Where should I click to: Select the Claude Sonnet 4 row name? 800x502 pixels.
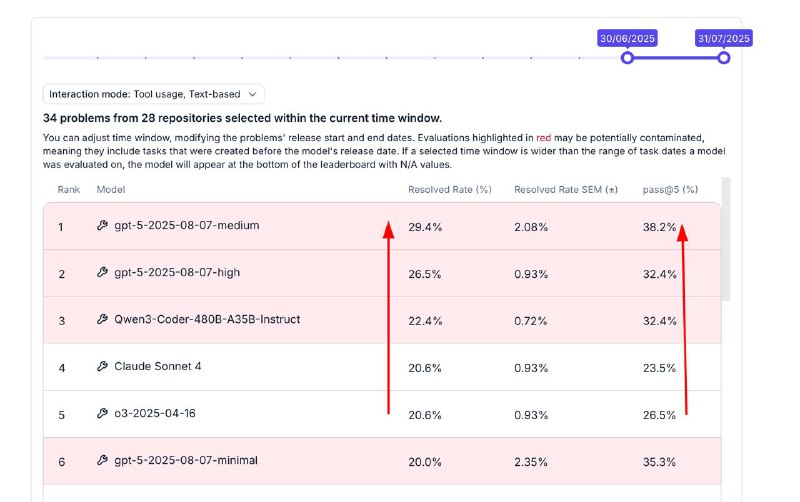157,367
